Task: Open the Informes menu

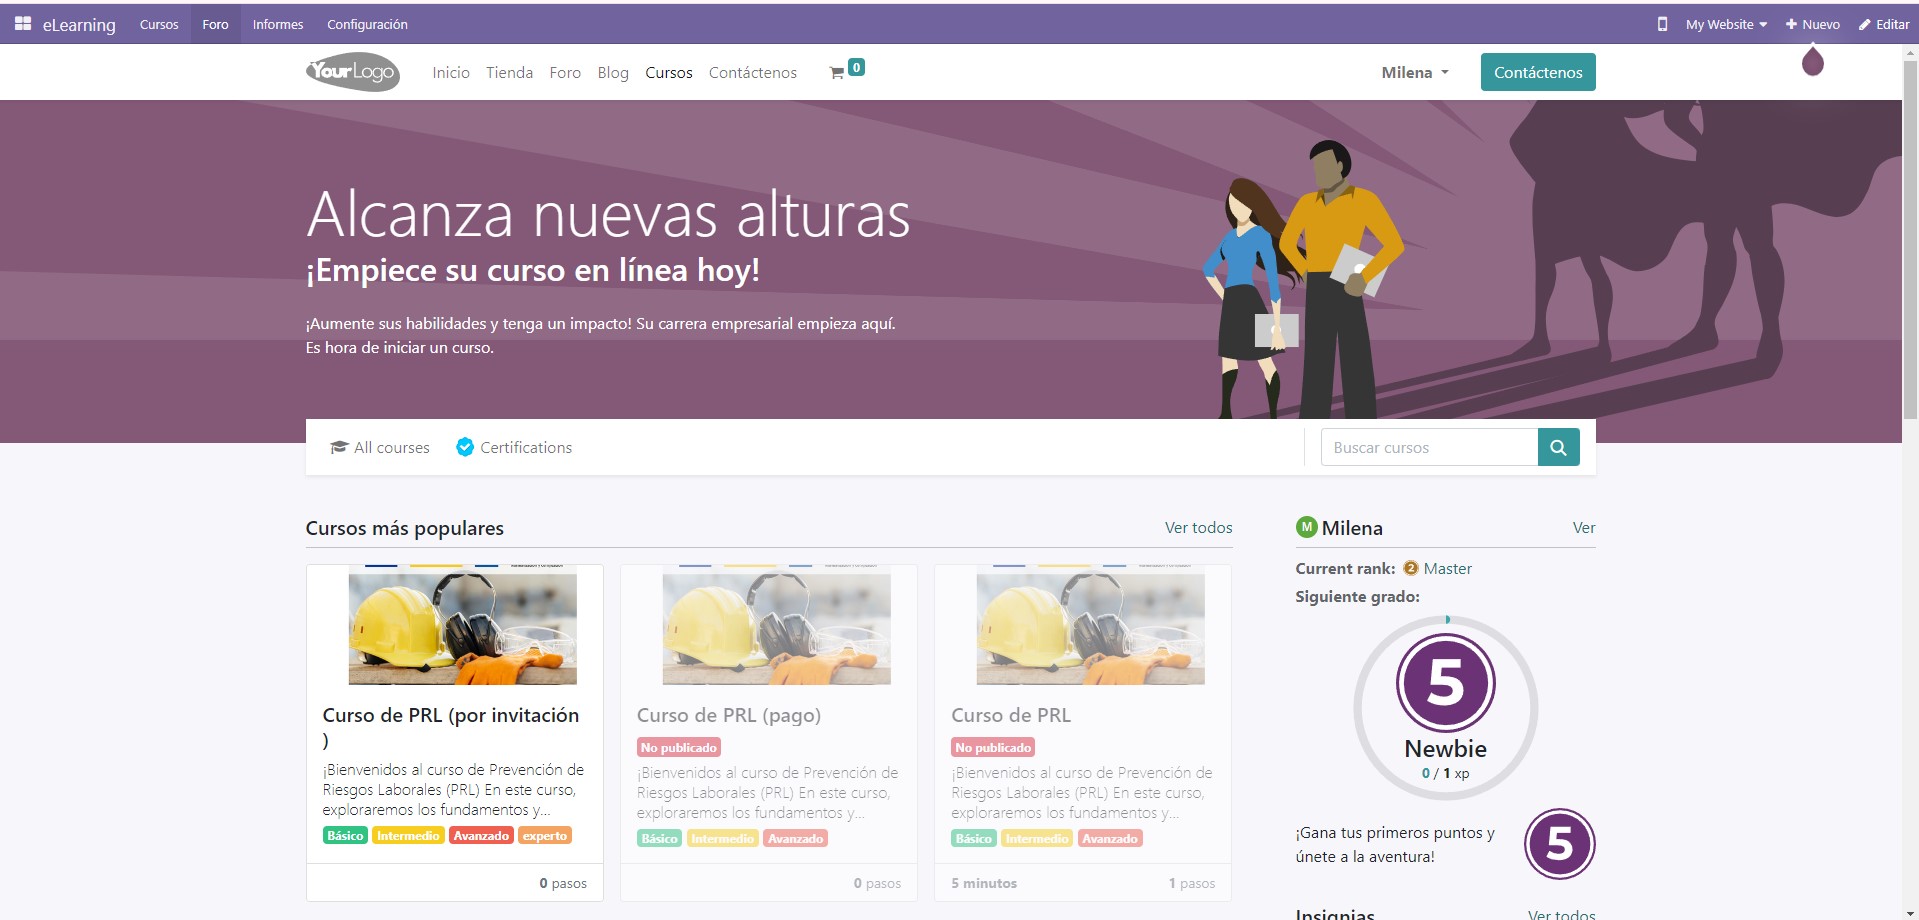Action: click(x=277, y=23)
